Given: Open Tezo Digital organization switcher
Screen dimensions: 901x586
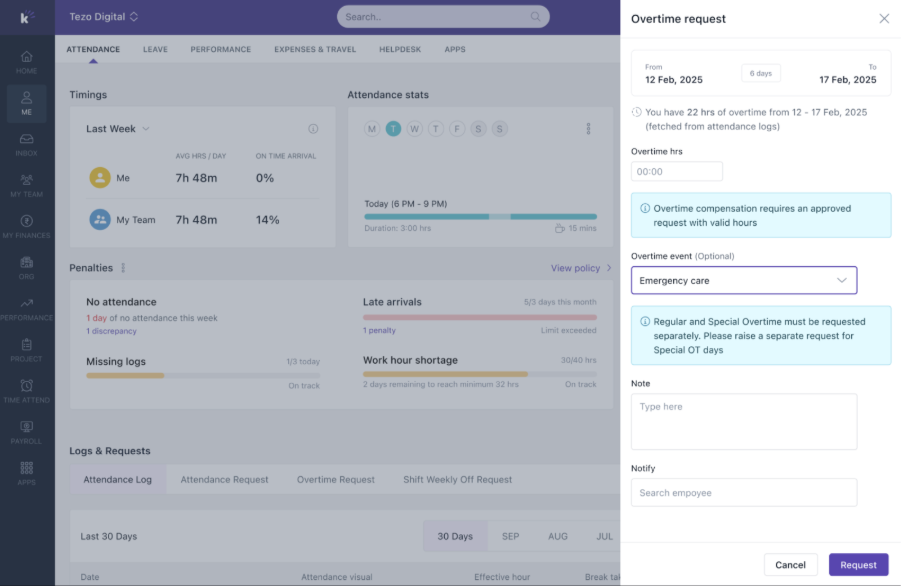Looking at the screenshot, I should pos(103,17).
